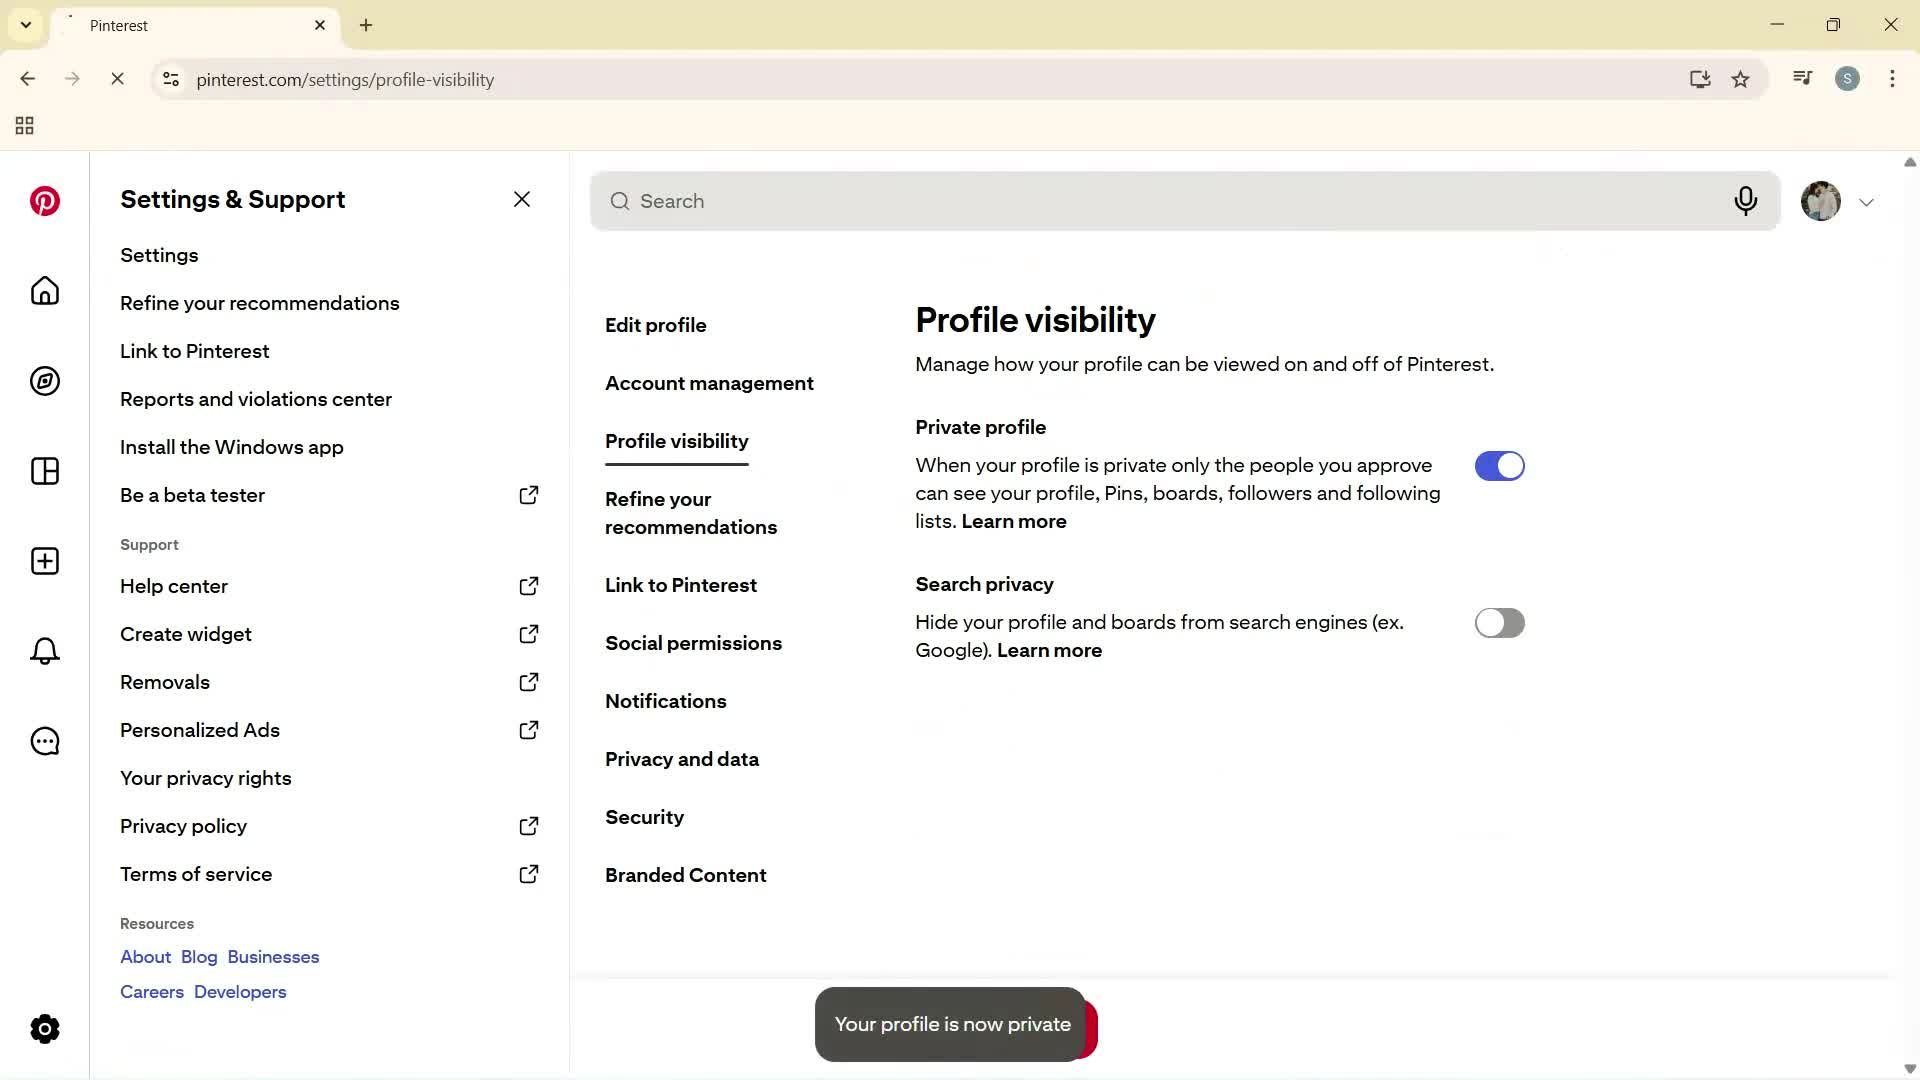Expand the profile menu chevron beside avatar
The image size is (1920, 1080).
1867,201
